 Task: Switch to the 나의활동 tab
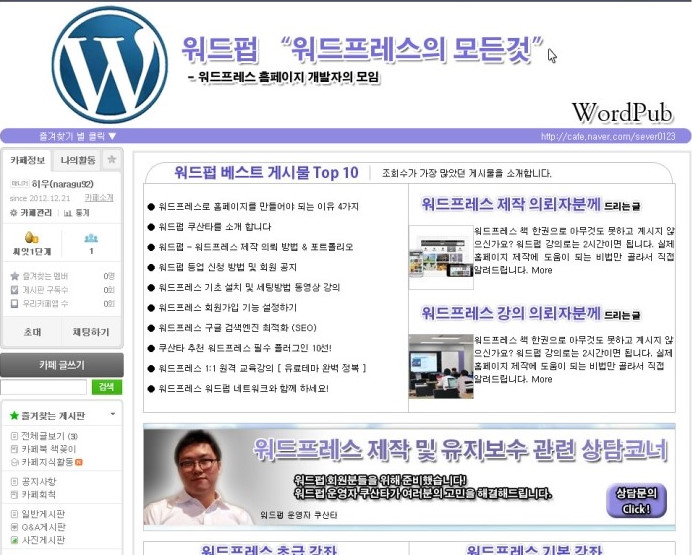[x=78, y=160]
